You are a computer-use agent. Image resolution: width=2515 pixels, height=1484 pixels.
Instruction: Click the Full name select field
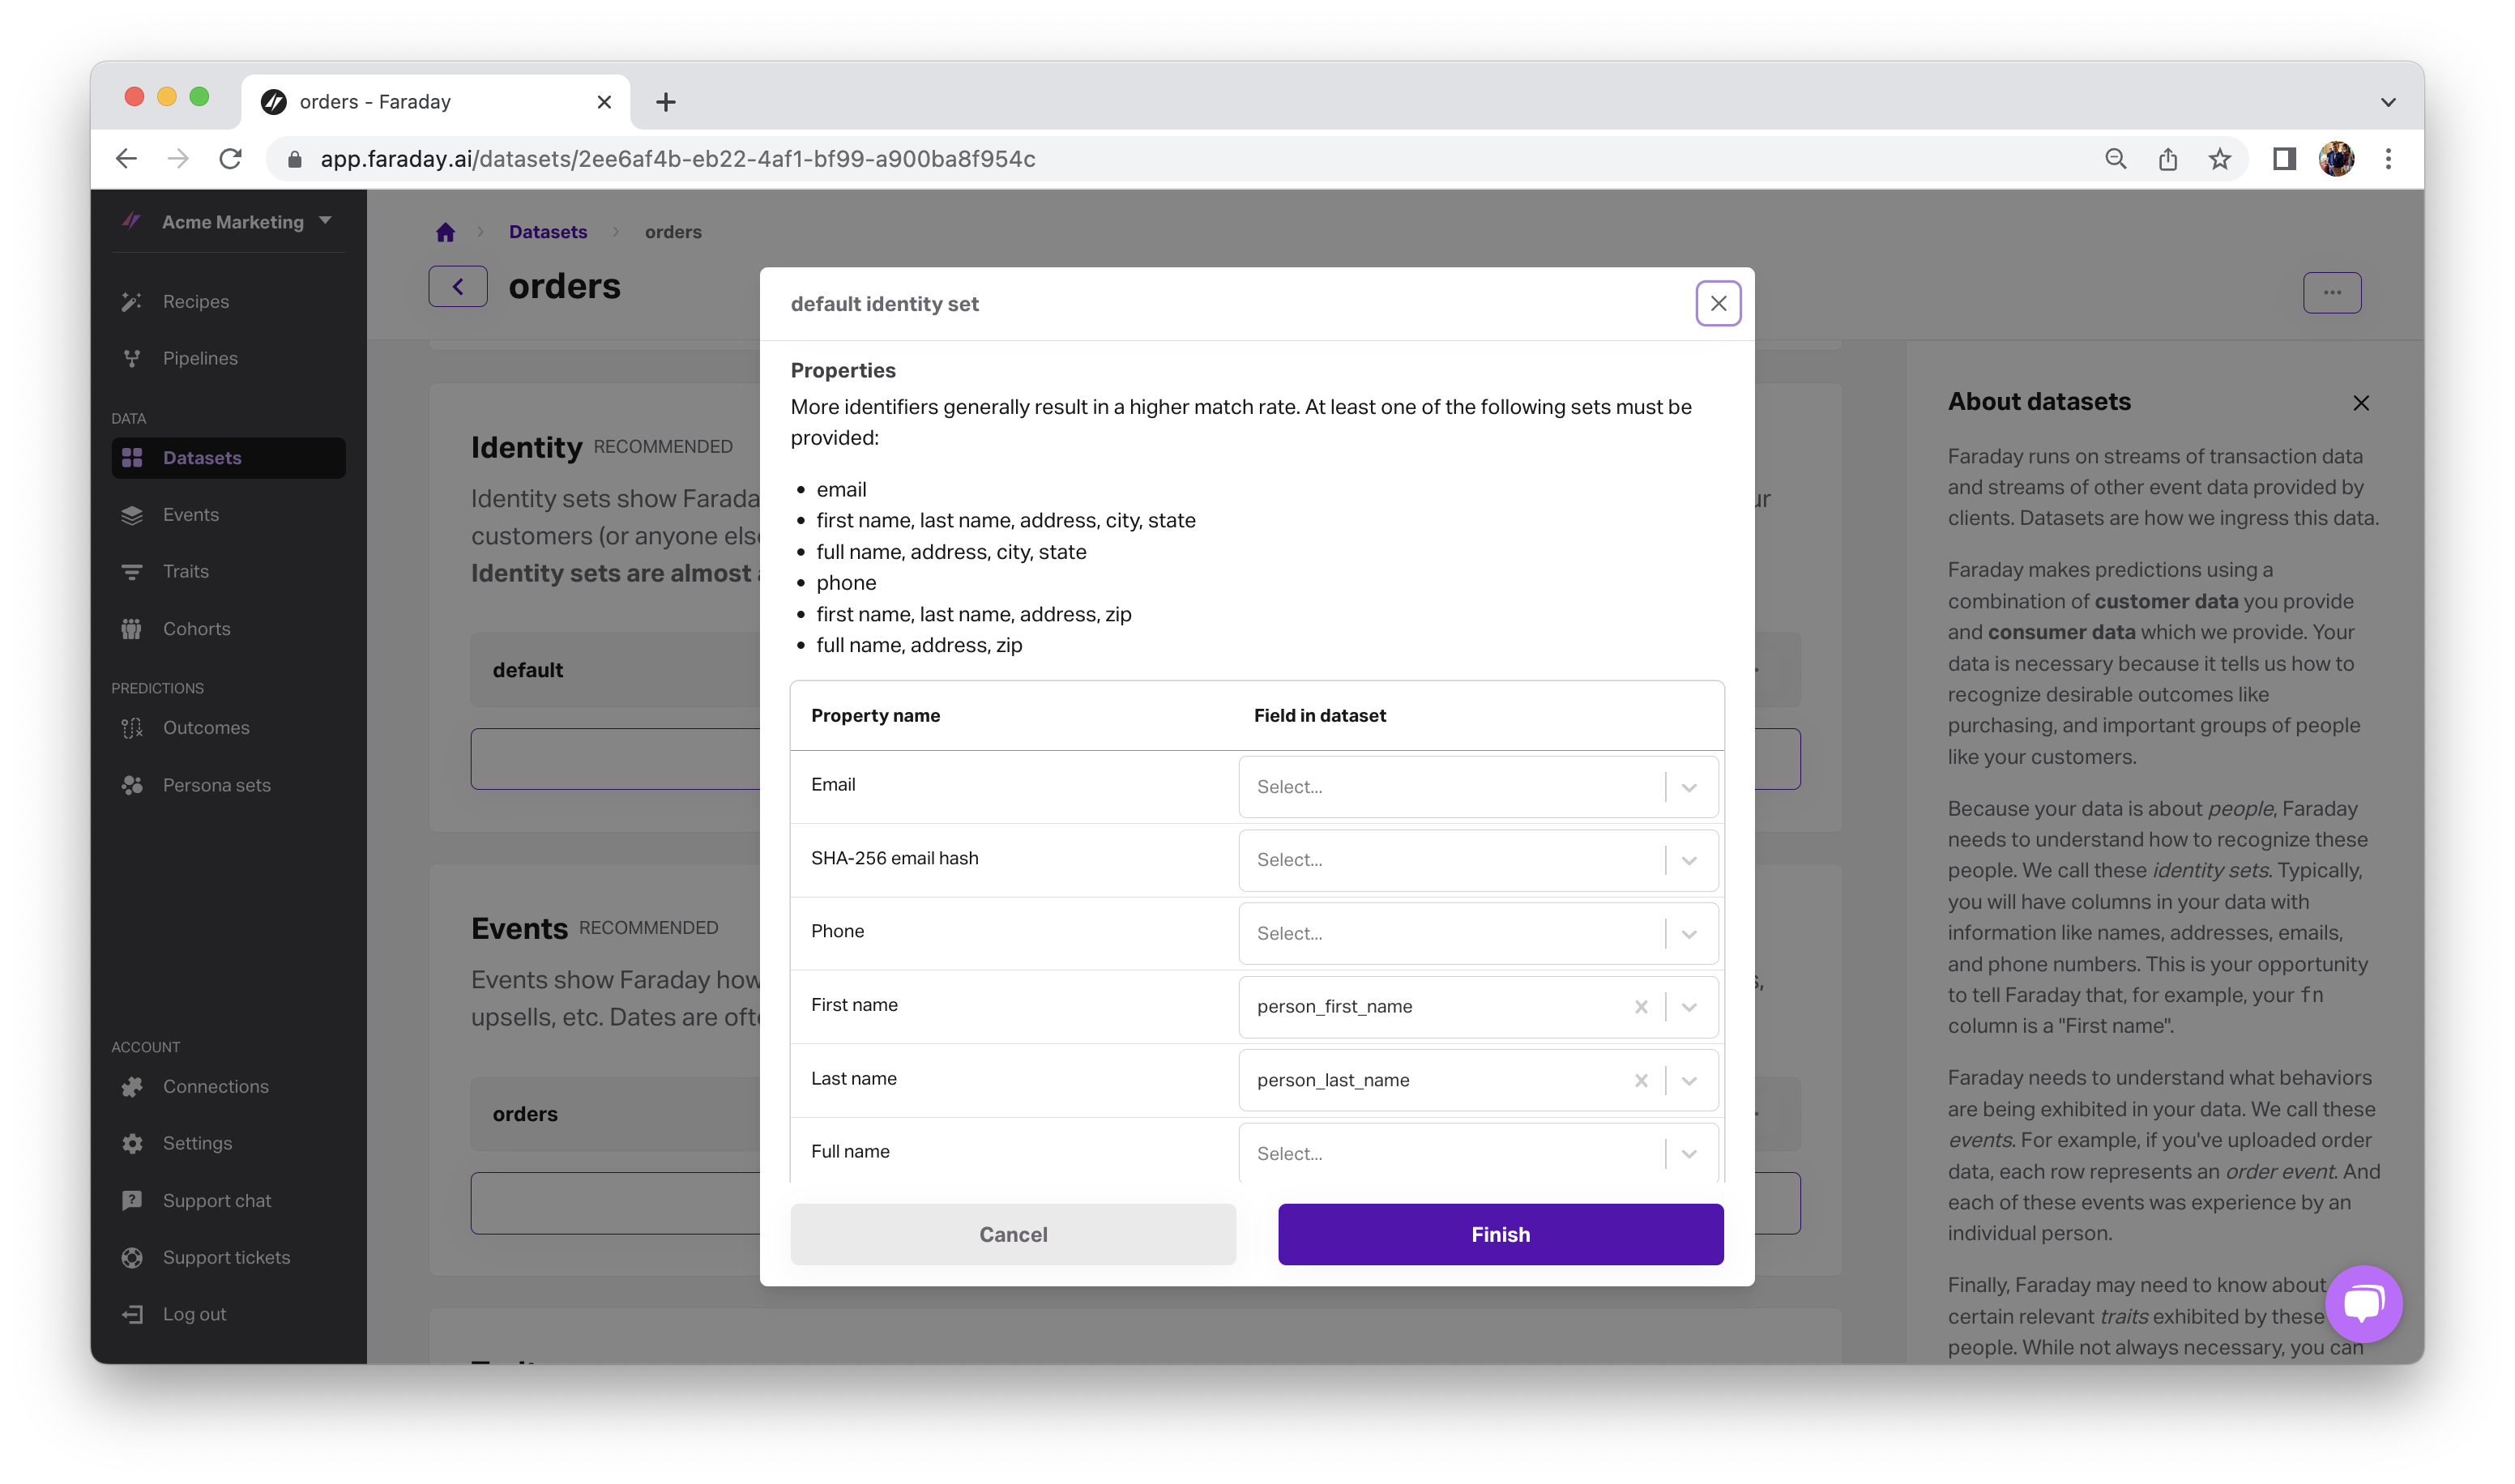1450,1153
